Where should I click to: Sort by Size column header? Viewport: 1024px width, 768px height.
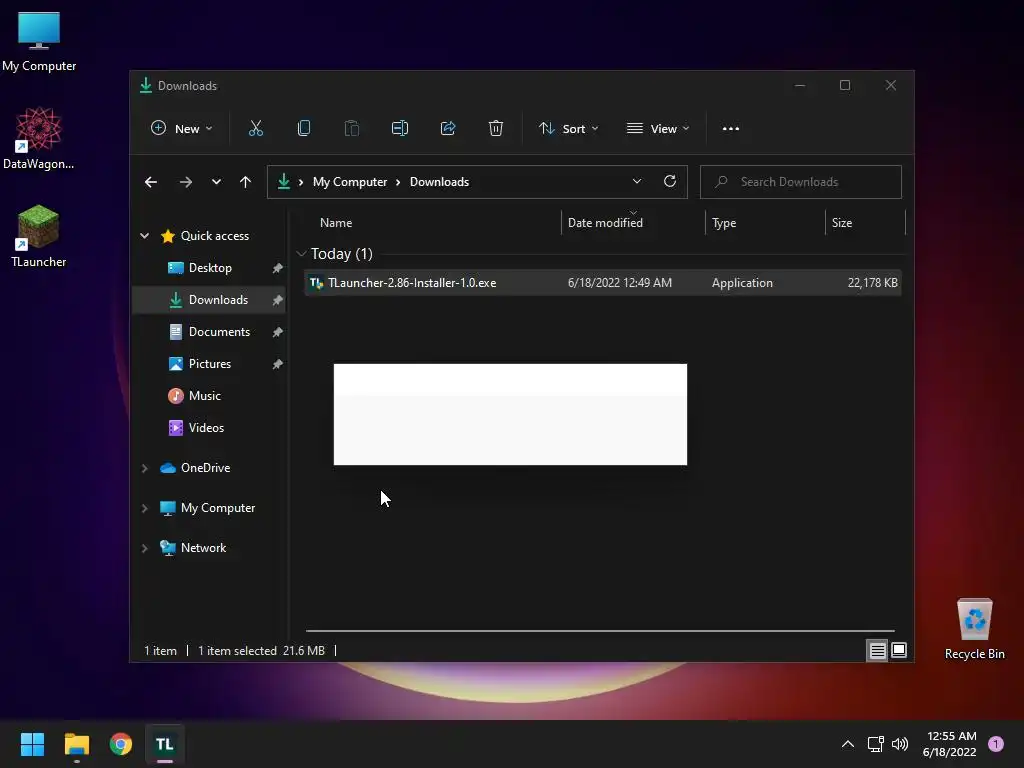(865, 223)
